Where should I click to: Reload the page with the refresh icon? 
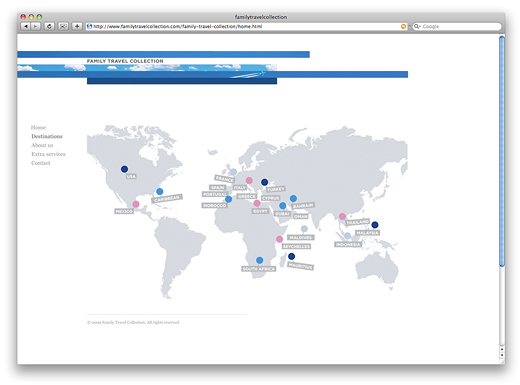[49, 26]
